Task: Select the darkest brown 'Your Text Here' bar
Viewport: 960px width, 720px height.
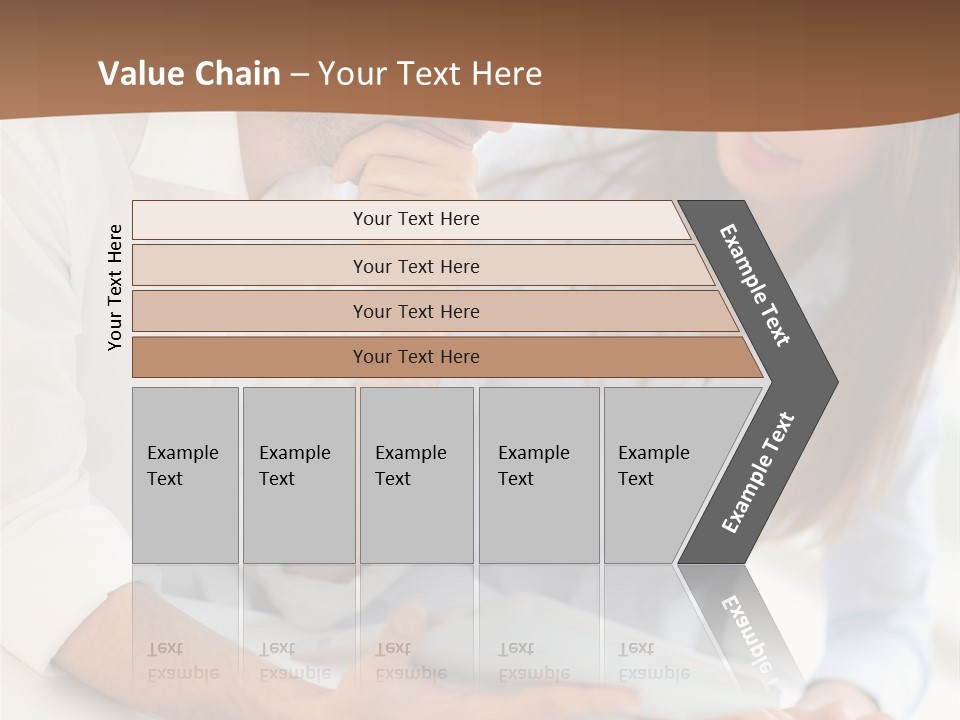Action: (415, 357)
